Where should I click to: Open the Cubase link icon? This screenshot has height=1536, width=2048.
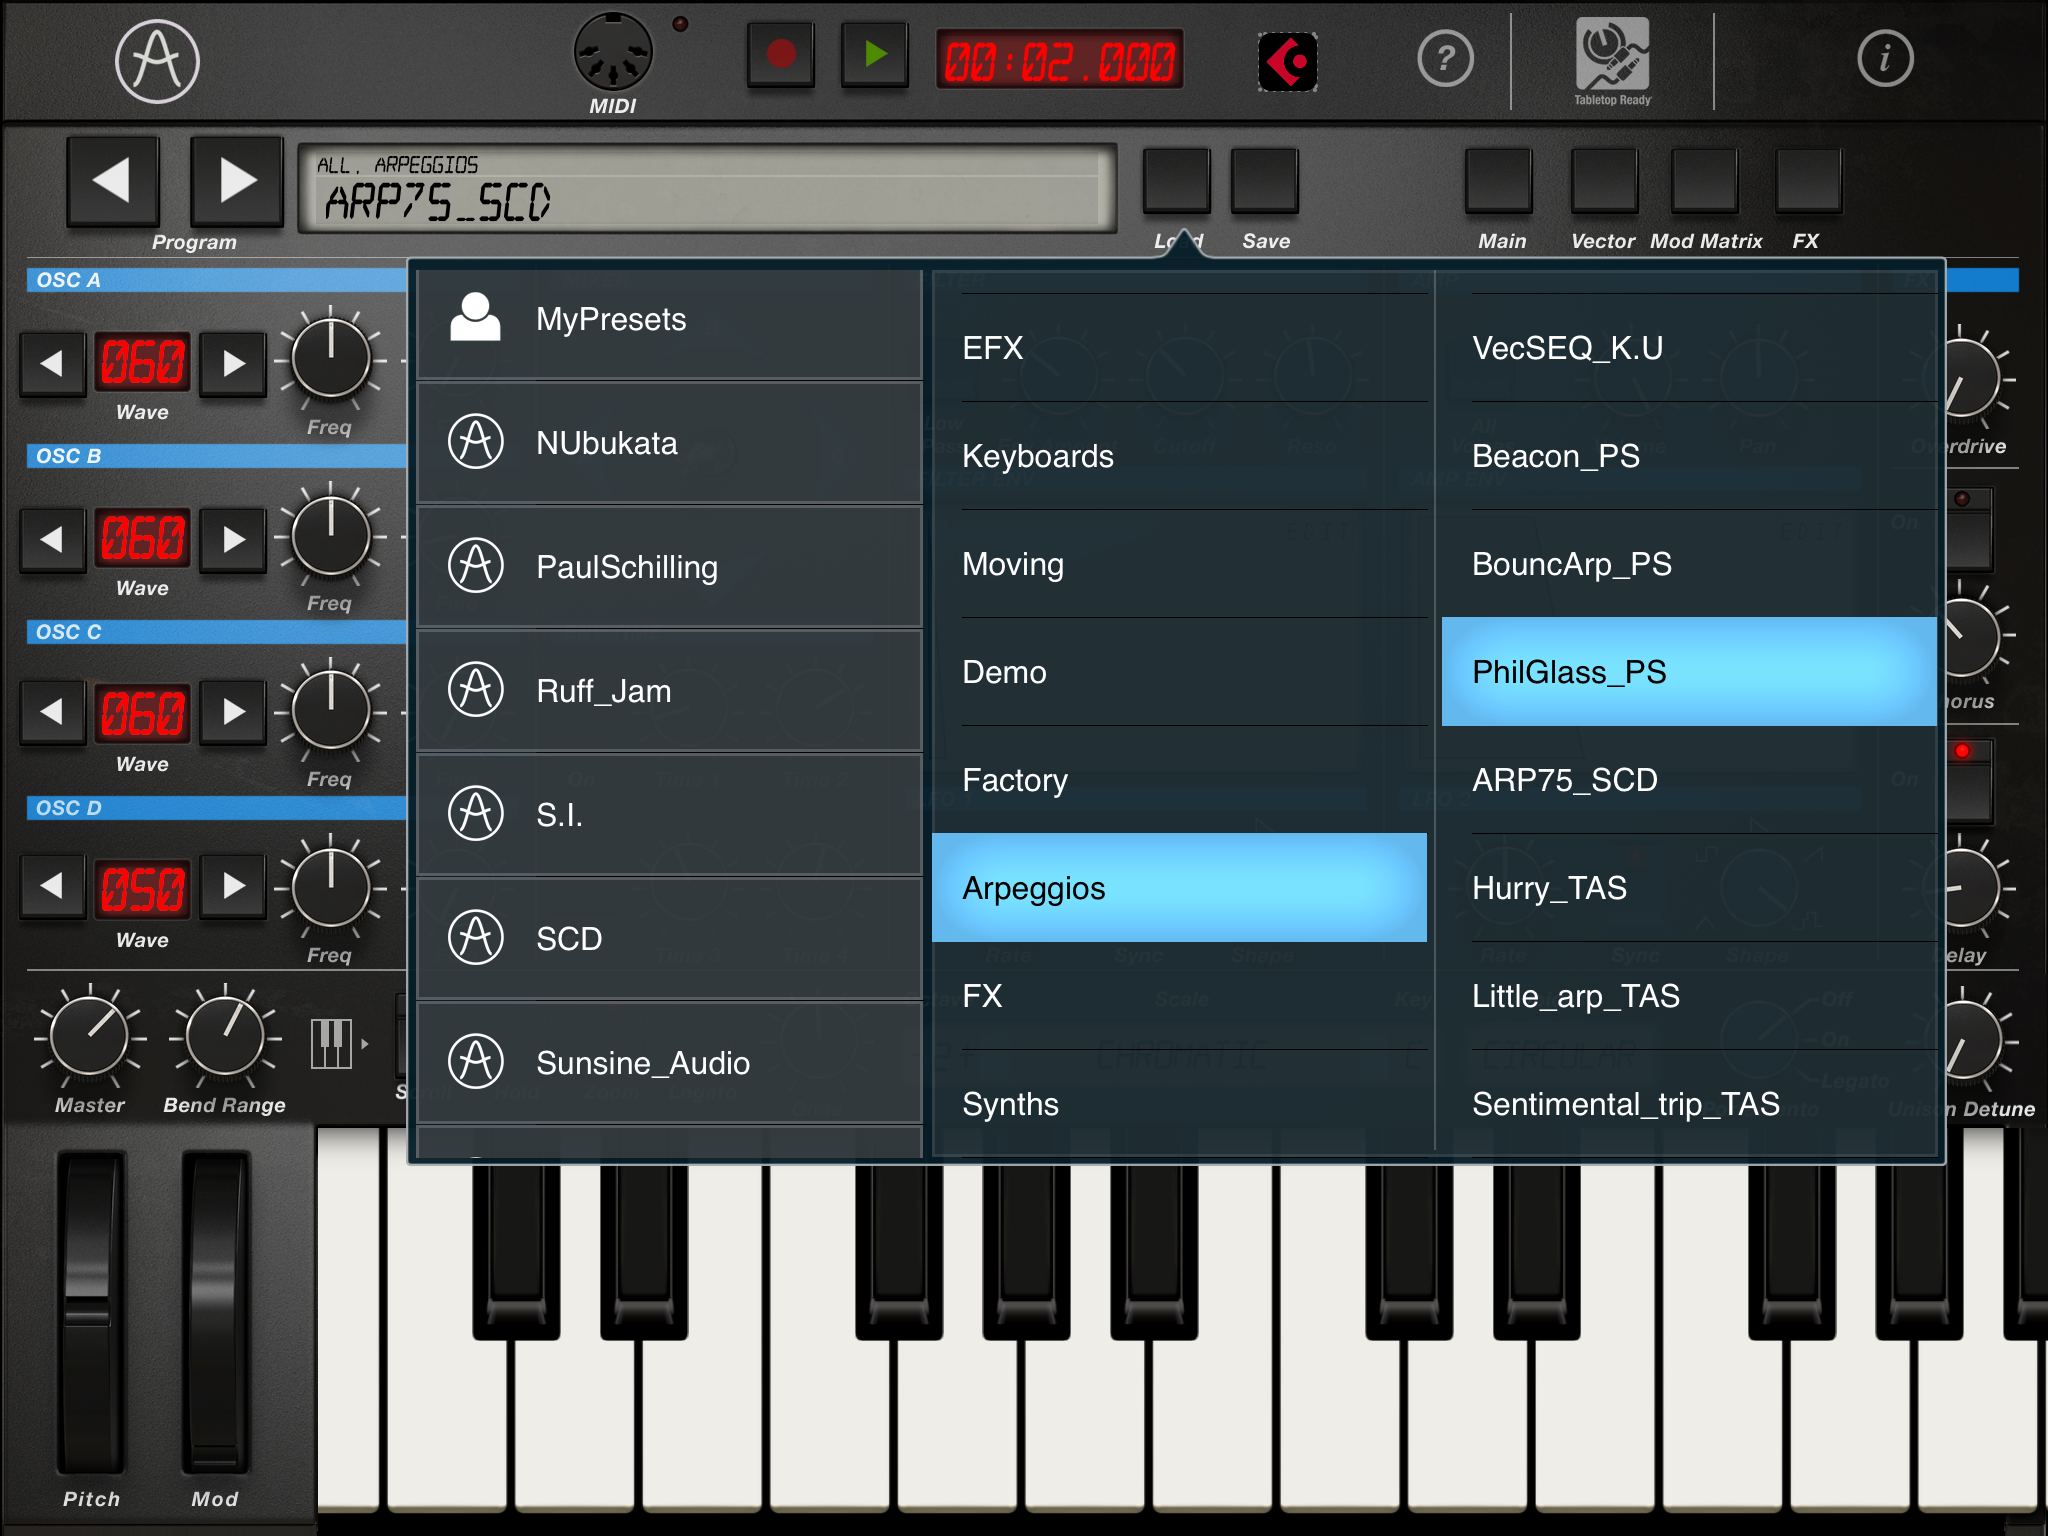pyautogui.click(x=1287, y=62)
